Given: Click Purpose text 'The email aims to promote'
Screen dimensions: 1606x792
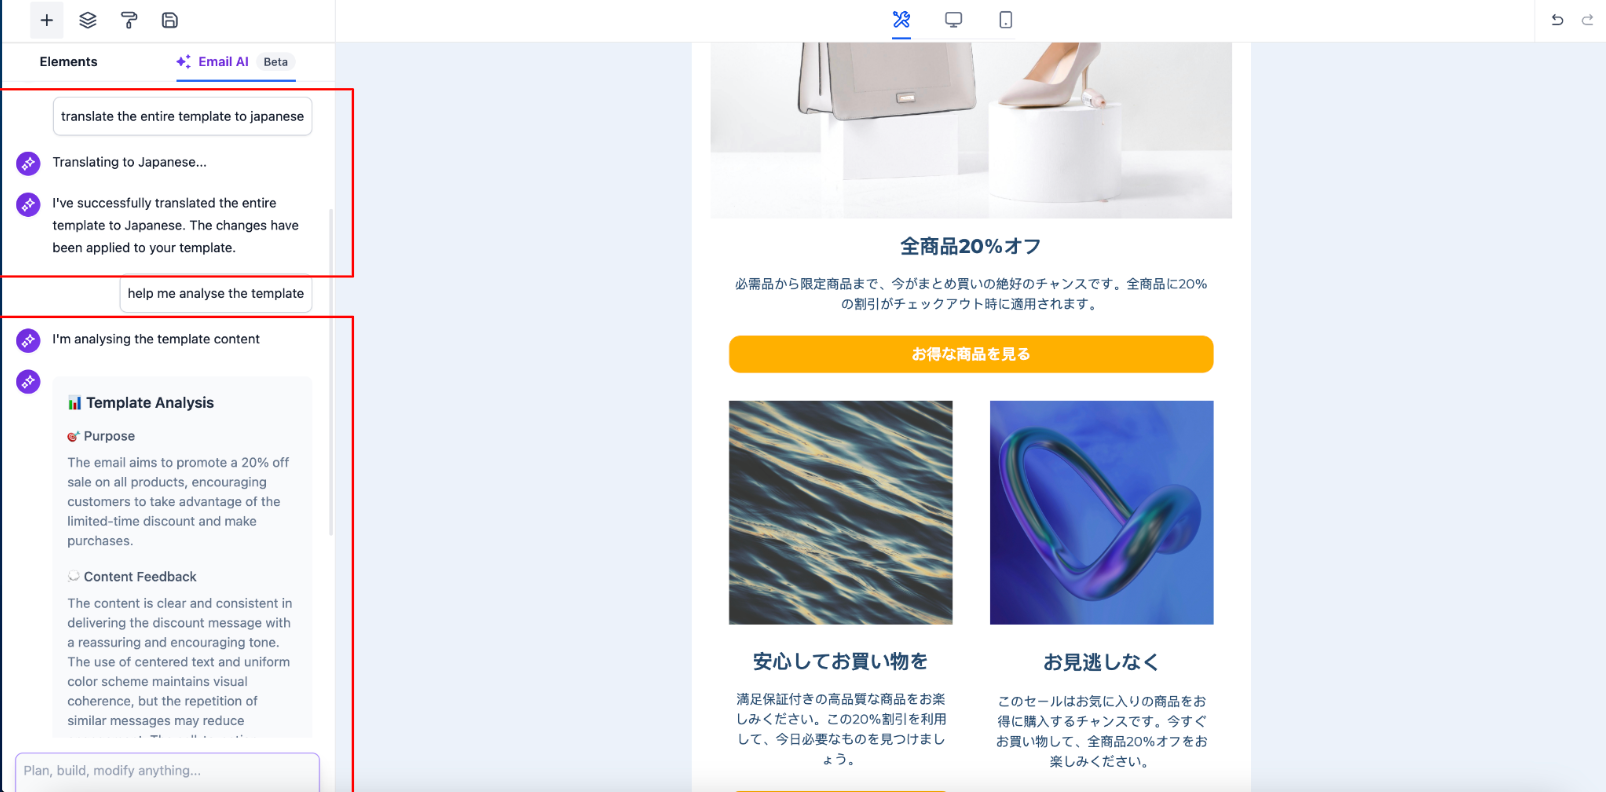Looking at the screenshot, I should (178, 502).
